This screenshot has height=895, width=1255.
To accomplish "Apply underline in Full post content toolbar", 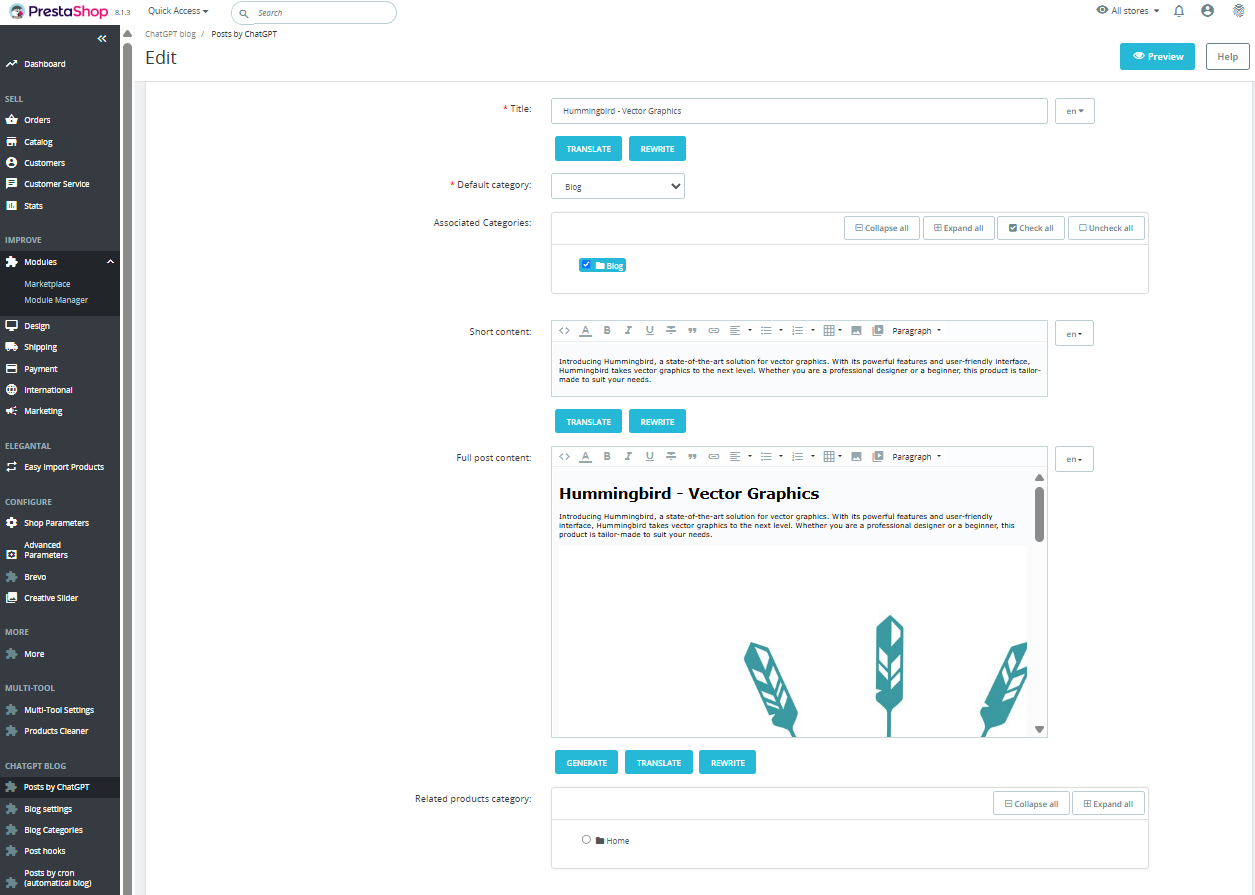I will [650, 457].
